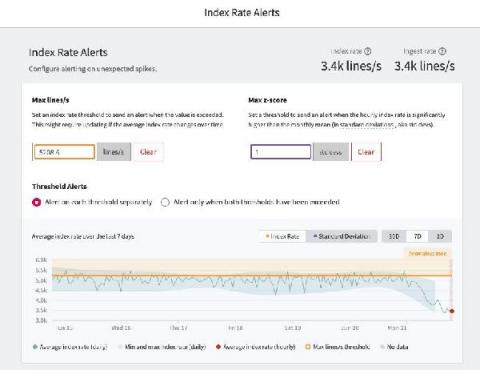Switch chart range to 1D
The width and height of the screenshot is (480, 370).
440,236
